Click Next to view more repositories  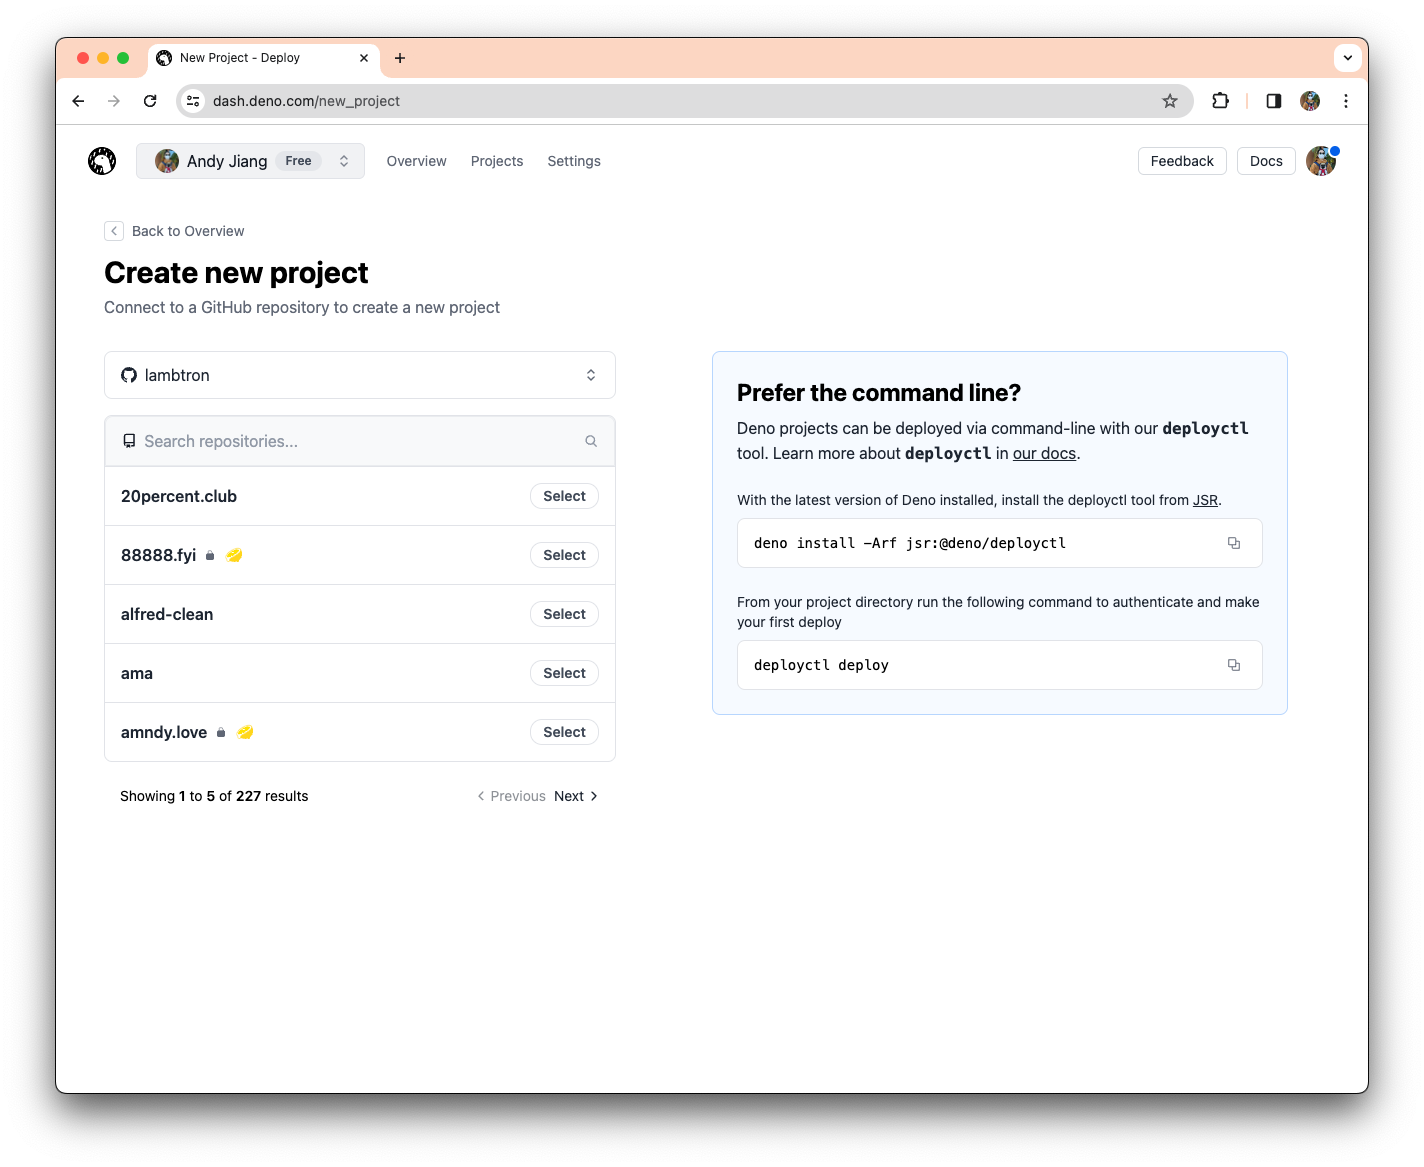(x=569, y=796)
